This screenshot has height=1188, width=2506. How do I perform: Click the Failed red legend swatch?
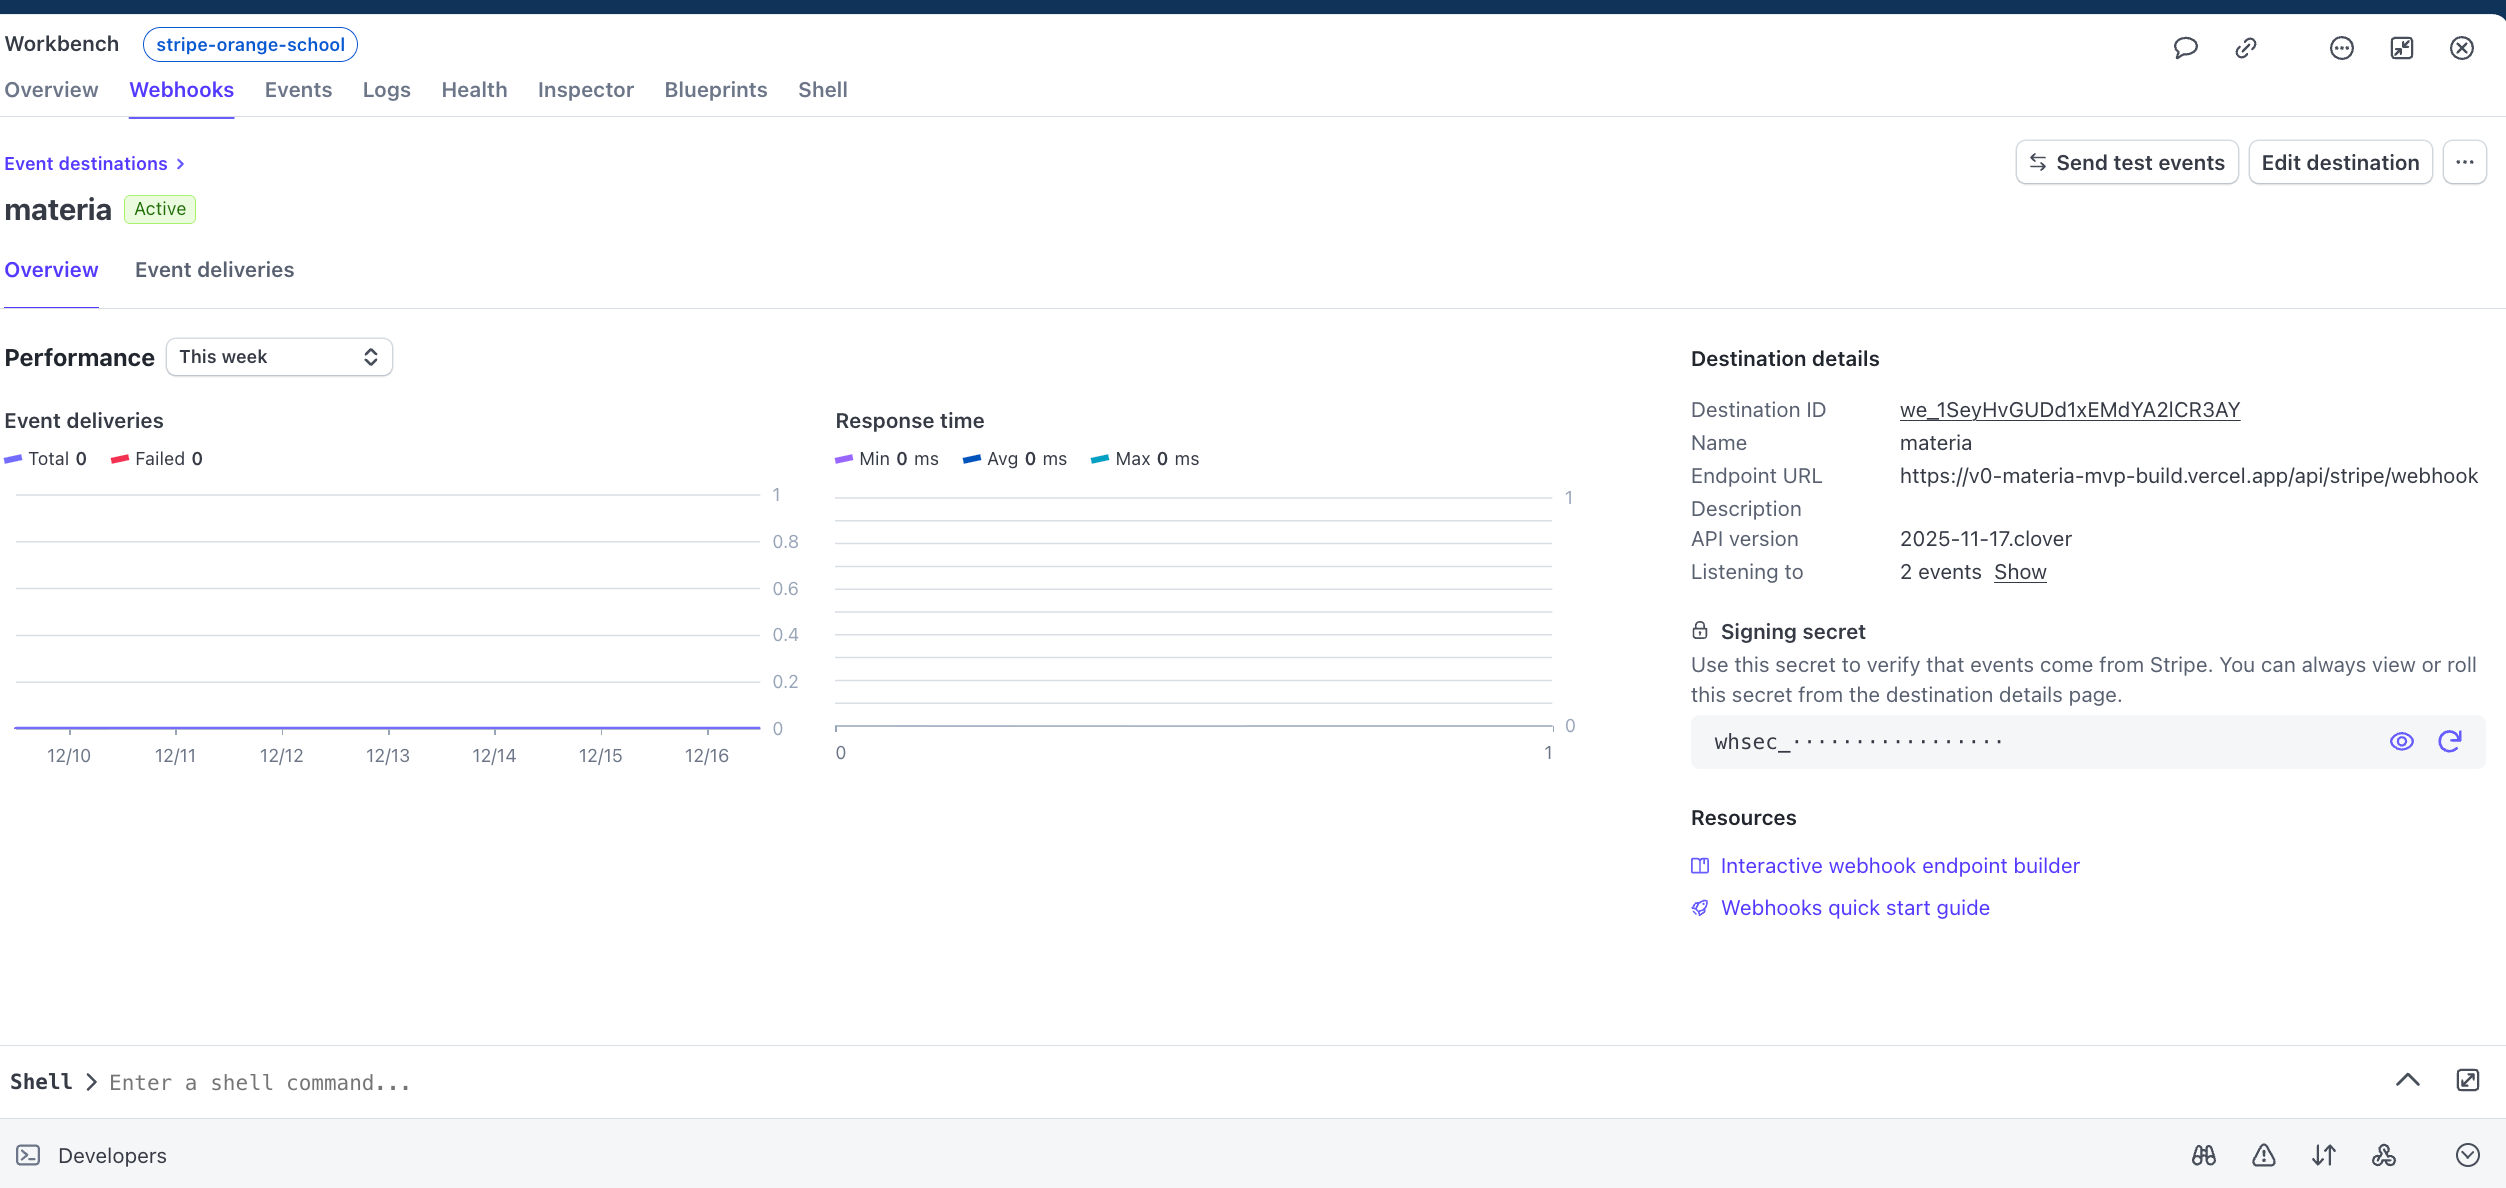coord(120,459)
